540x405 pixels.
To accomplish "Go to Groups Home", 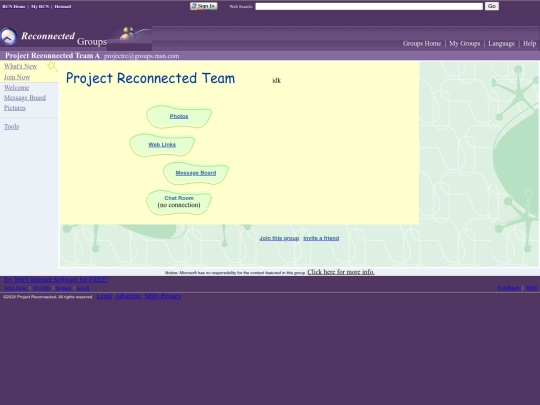I will click(422, 43).
